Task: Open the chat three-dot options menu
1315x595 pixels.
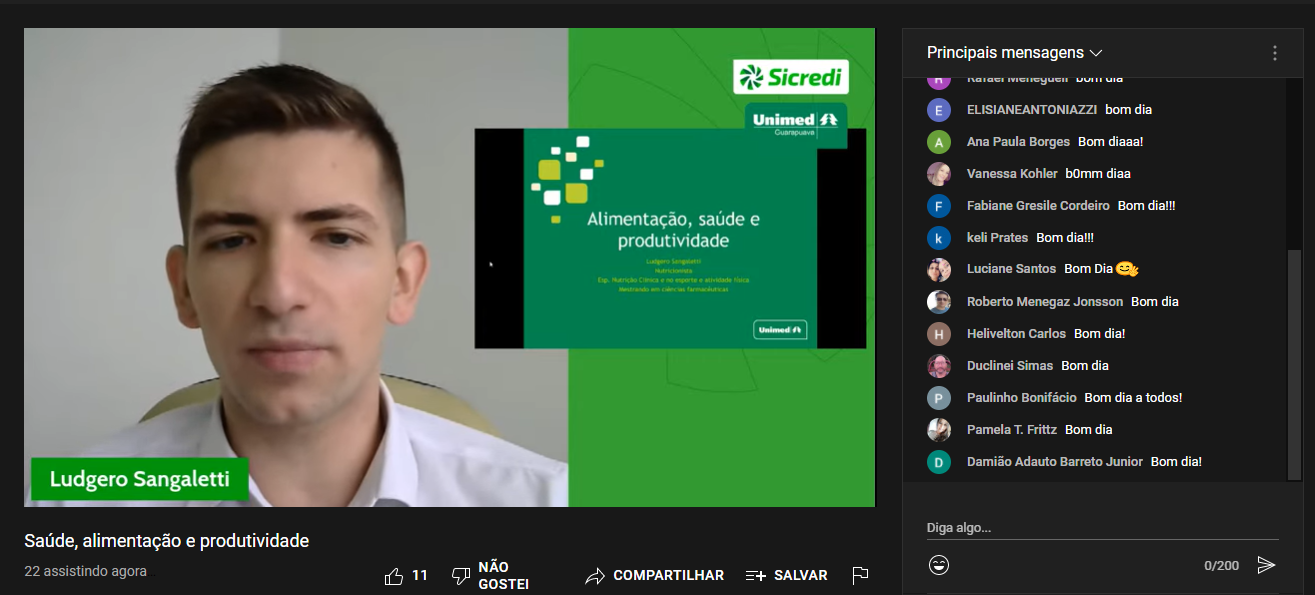Action: pyautogui.click(x=1274, y=53)
